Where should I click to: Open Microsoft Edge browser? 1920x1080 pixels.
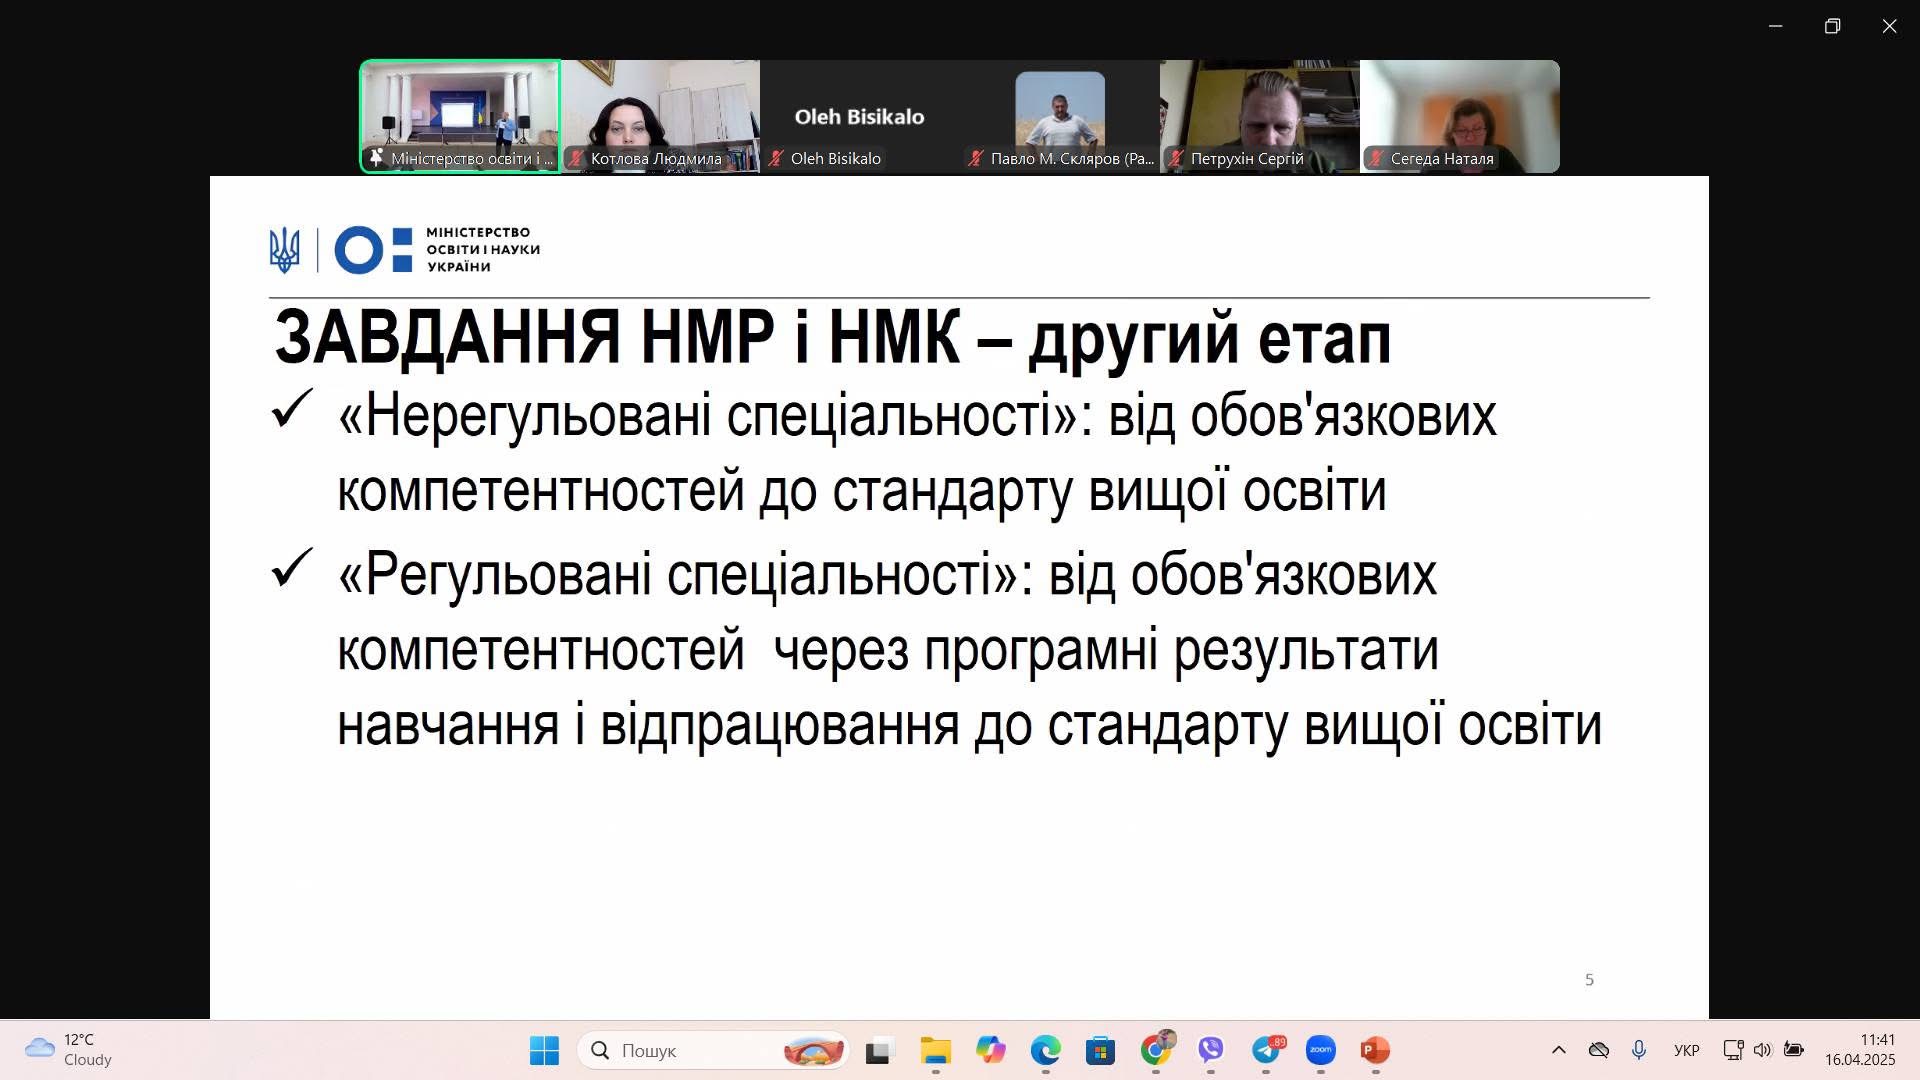click(x=1046, y=1050)
